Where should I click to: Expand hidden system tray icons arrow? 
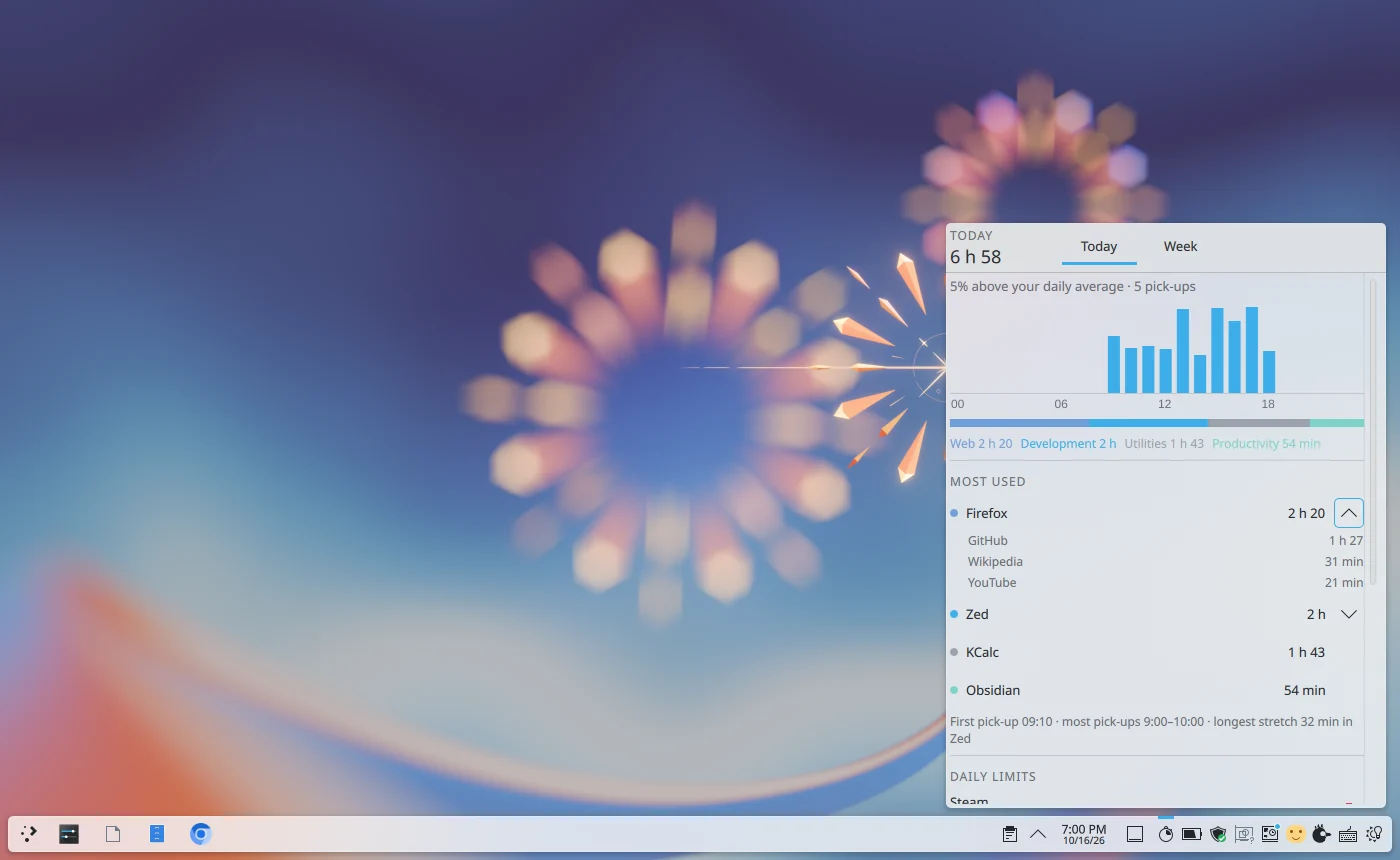click(x=1038, y=834)
